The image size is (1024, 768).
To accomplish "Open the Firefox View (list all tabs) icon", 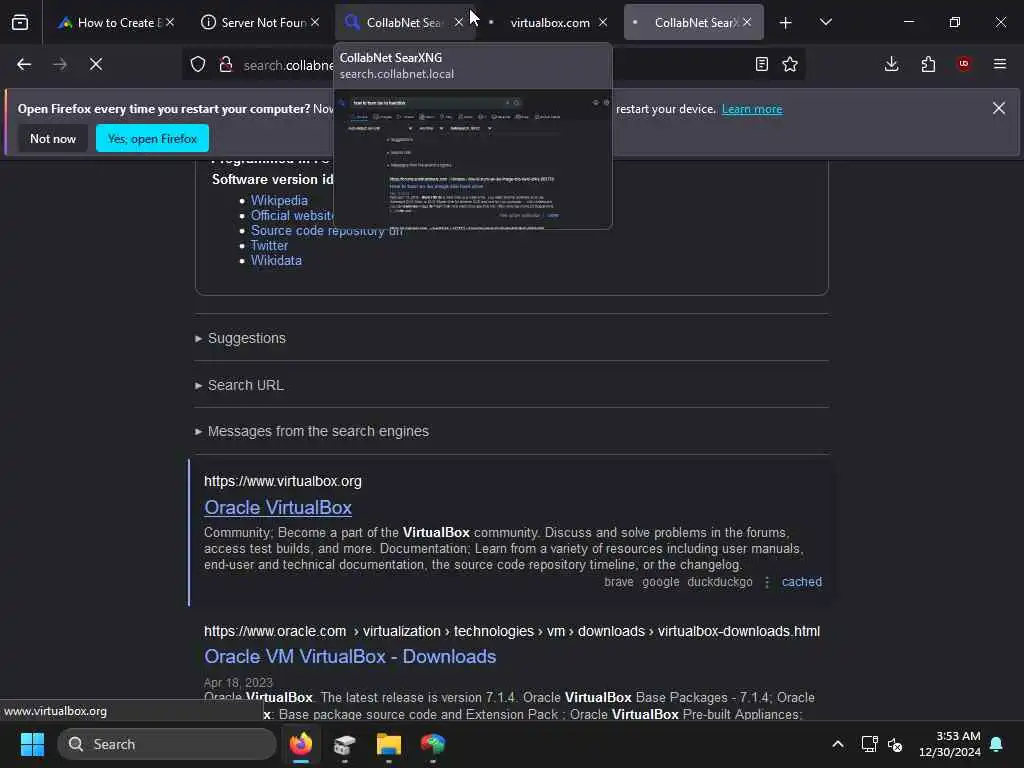I will (20, 22).
